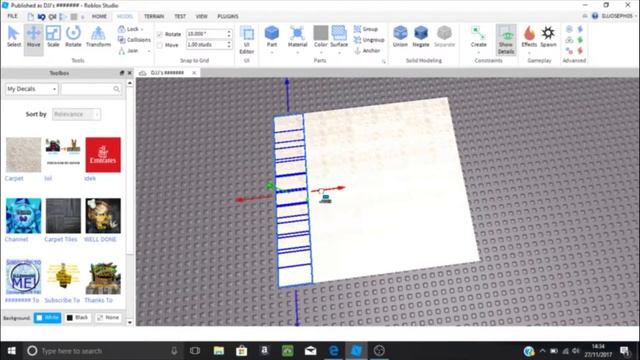Image resolution: width=640 pixels, height=360 pixels.
Task: Switch to the VIEW ribbon tab
Action: pyautogui.click(x=202, y=16)
